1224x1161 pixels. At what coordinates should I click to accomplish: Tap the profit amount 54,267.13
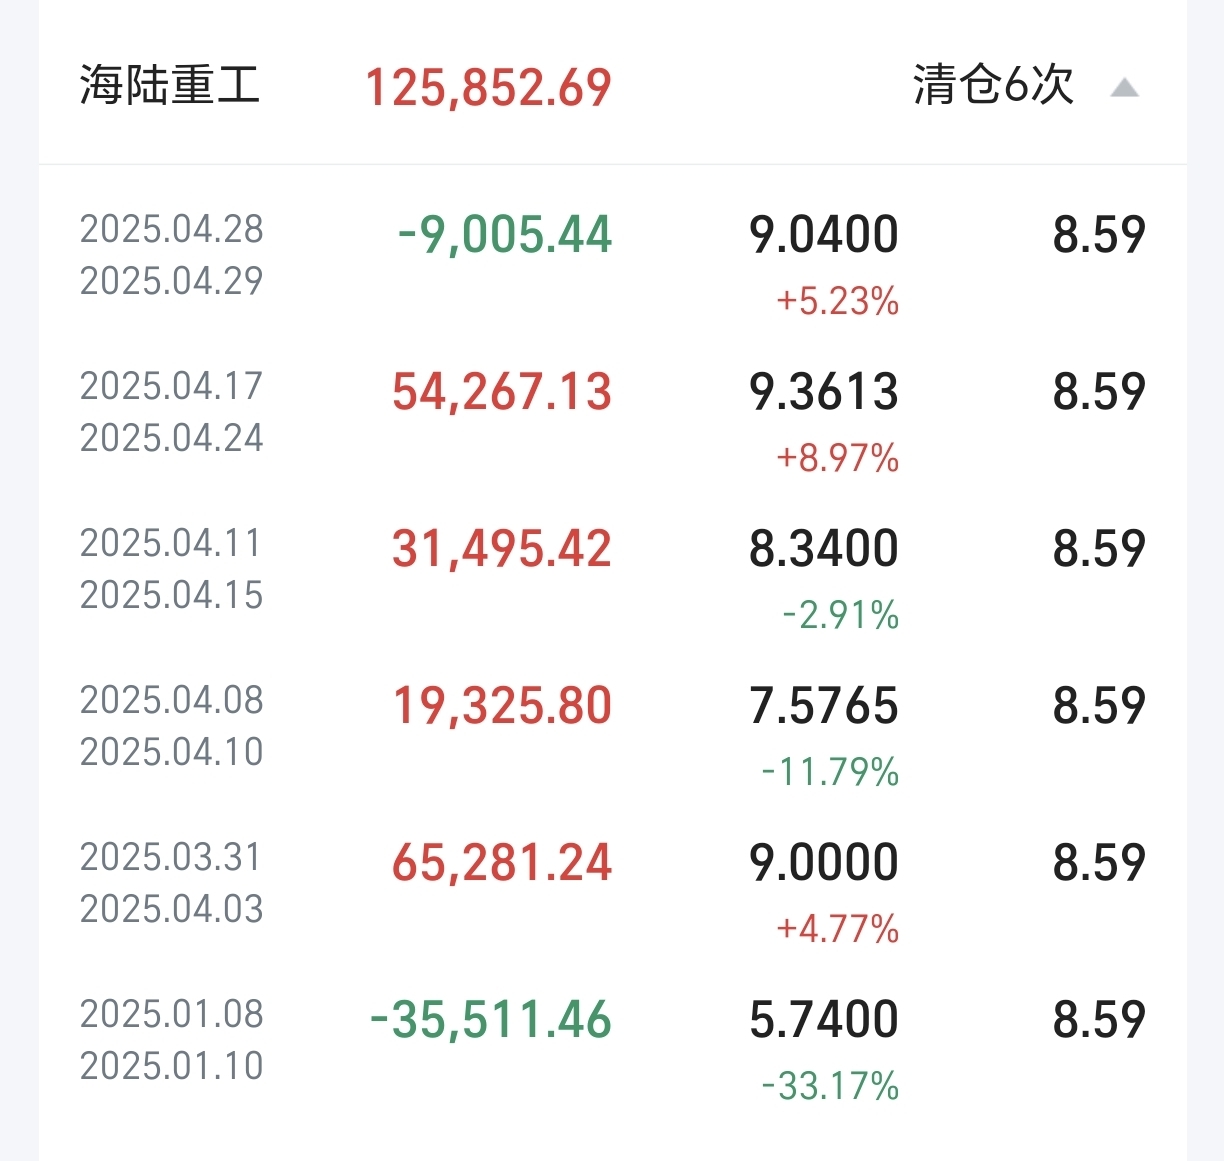[x=502, y=392]
